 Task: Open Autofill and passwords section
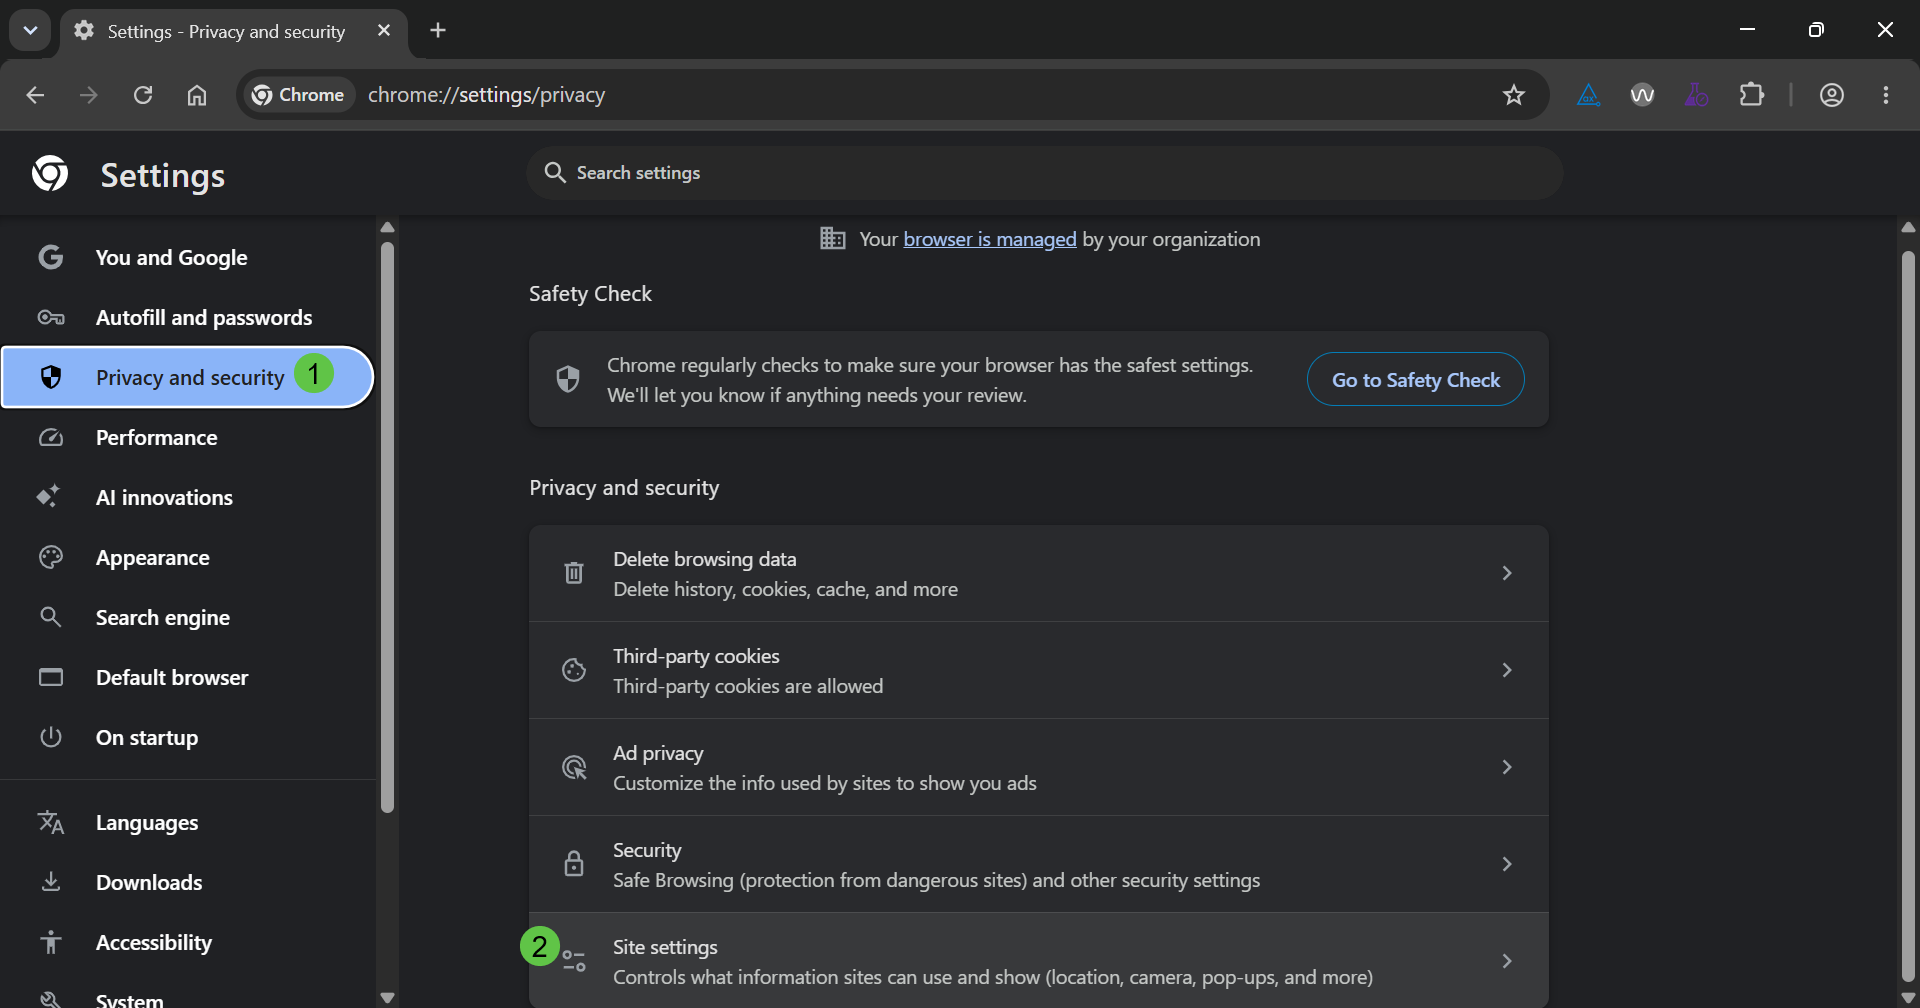(187, 317)
